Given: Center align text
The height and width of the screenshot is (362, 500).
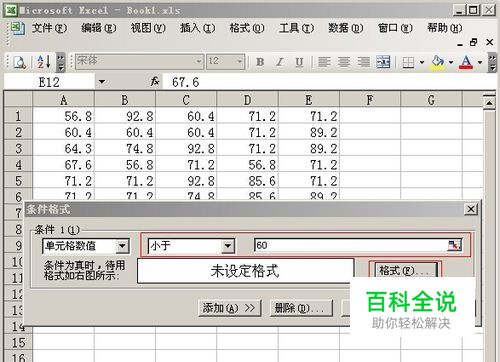Looking at the screenshot, I should (x=344, y=62).
